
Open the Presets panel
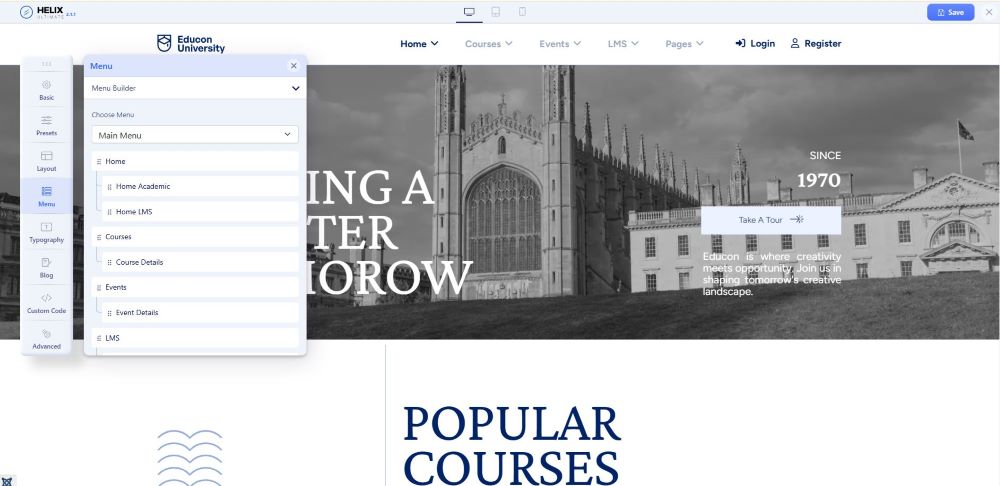[x=47, y=126]
